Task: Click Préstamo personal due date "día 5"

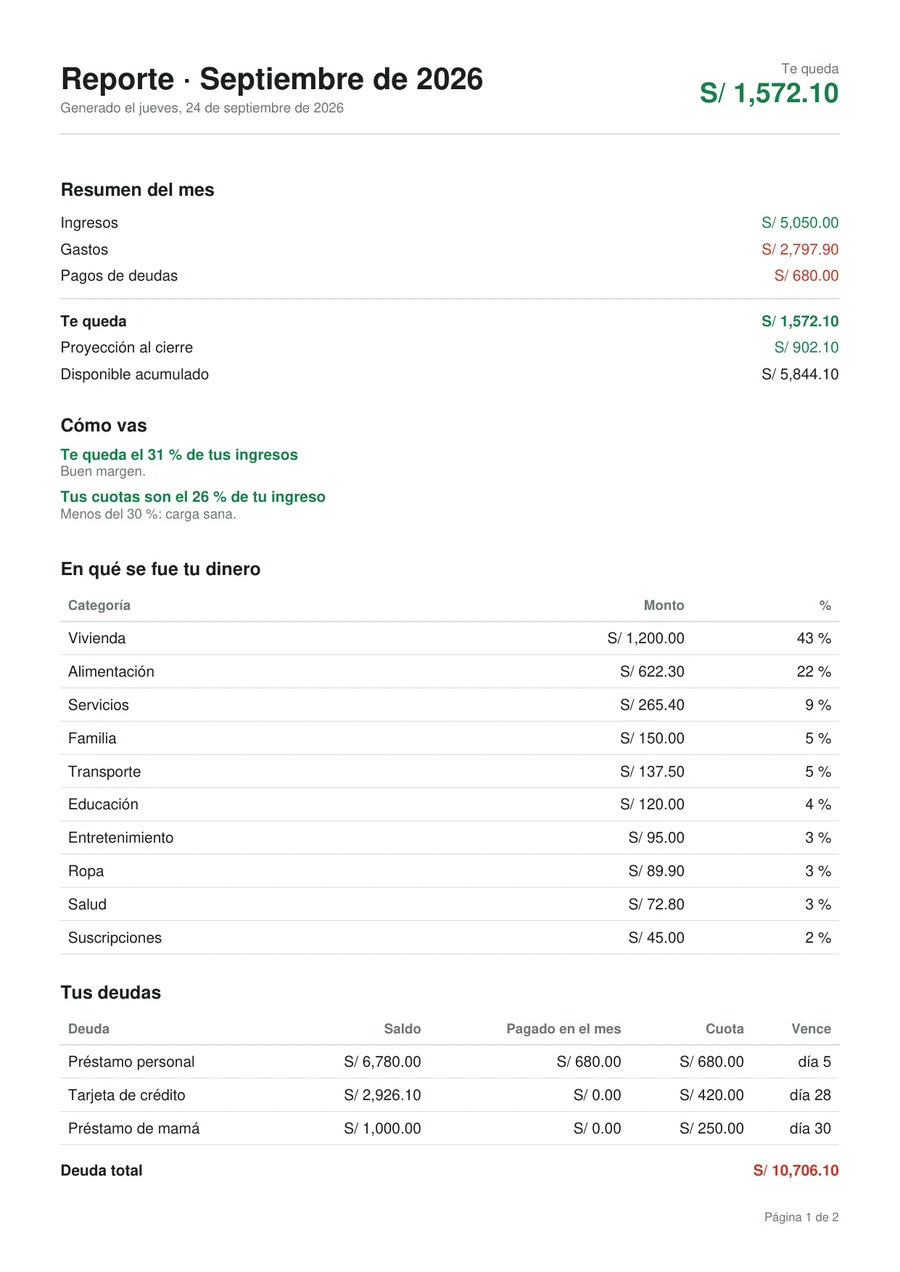Action: (815, 1062)
